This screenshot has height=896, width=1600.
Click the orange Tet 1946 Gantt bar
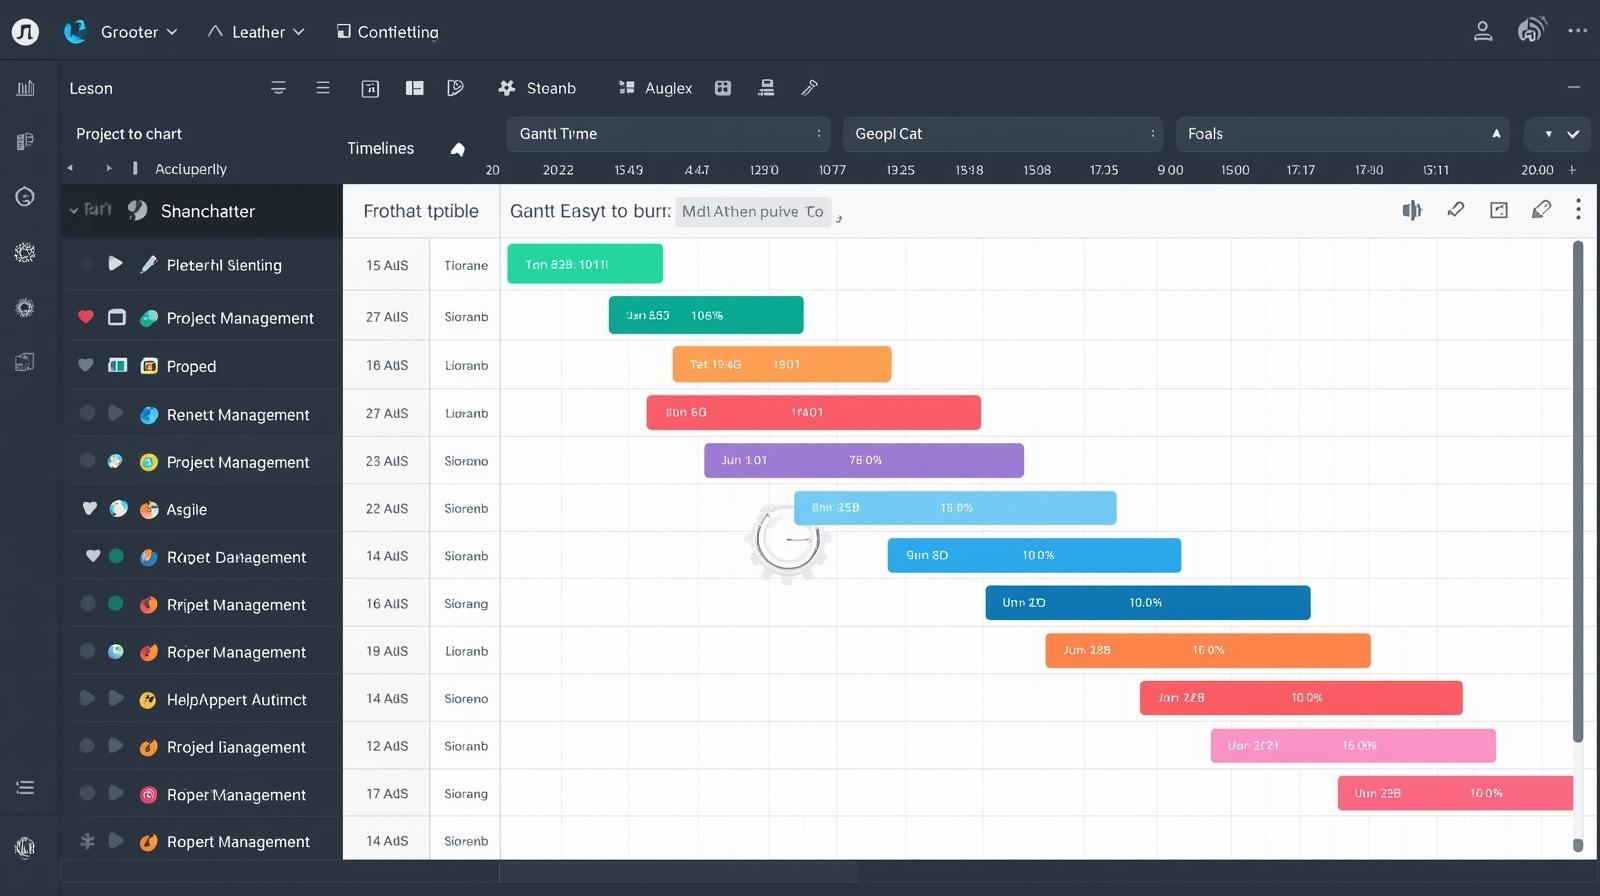pos(781,364)
